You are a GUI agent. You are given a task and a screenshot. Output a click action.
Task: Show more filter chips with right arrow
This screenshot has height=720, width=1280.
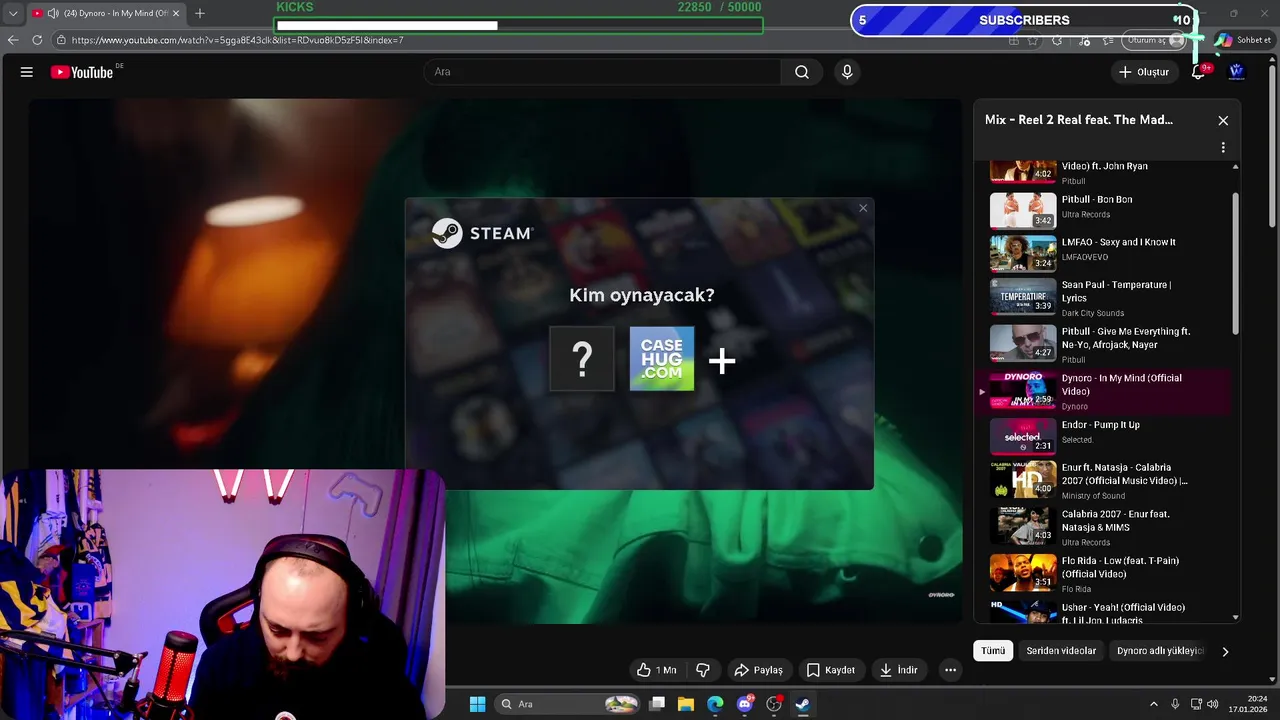(x=1225, y=651)
